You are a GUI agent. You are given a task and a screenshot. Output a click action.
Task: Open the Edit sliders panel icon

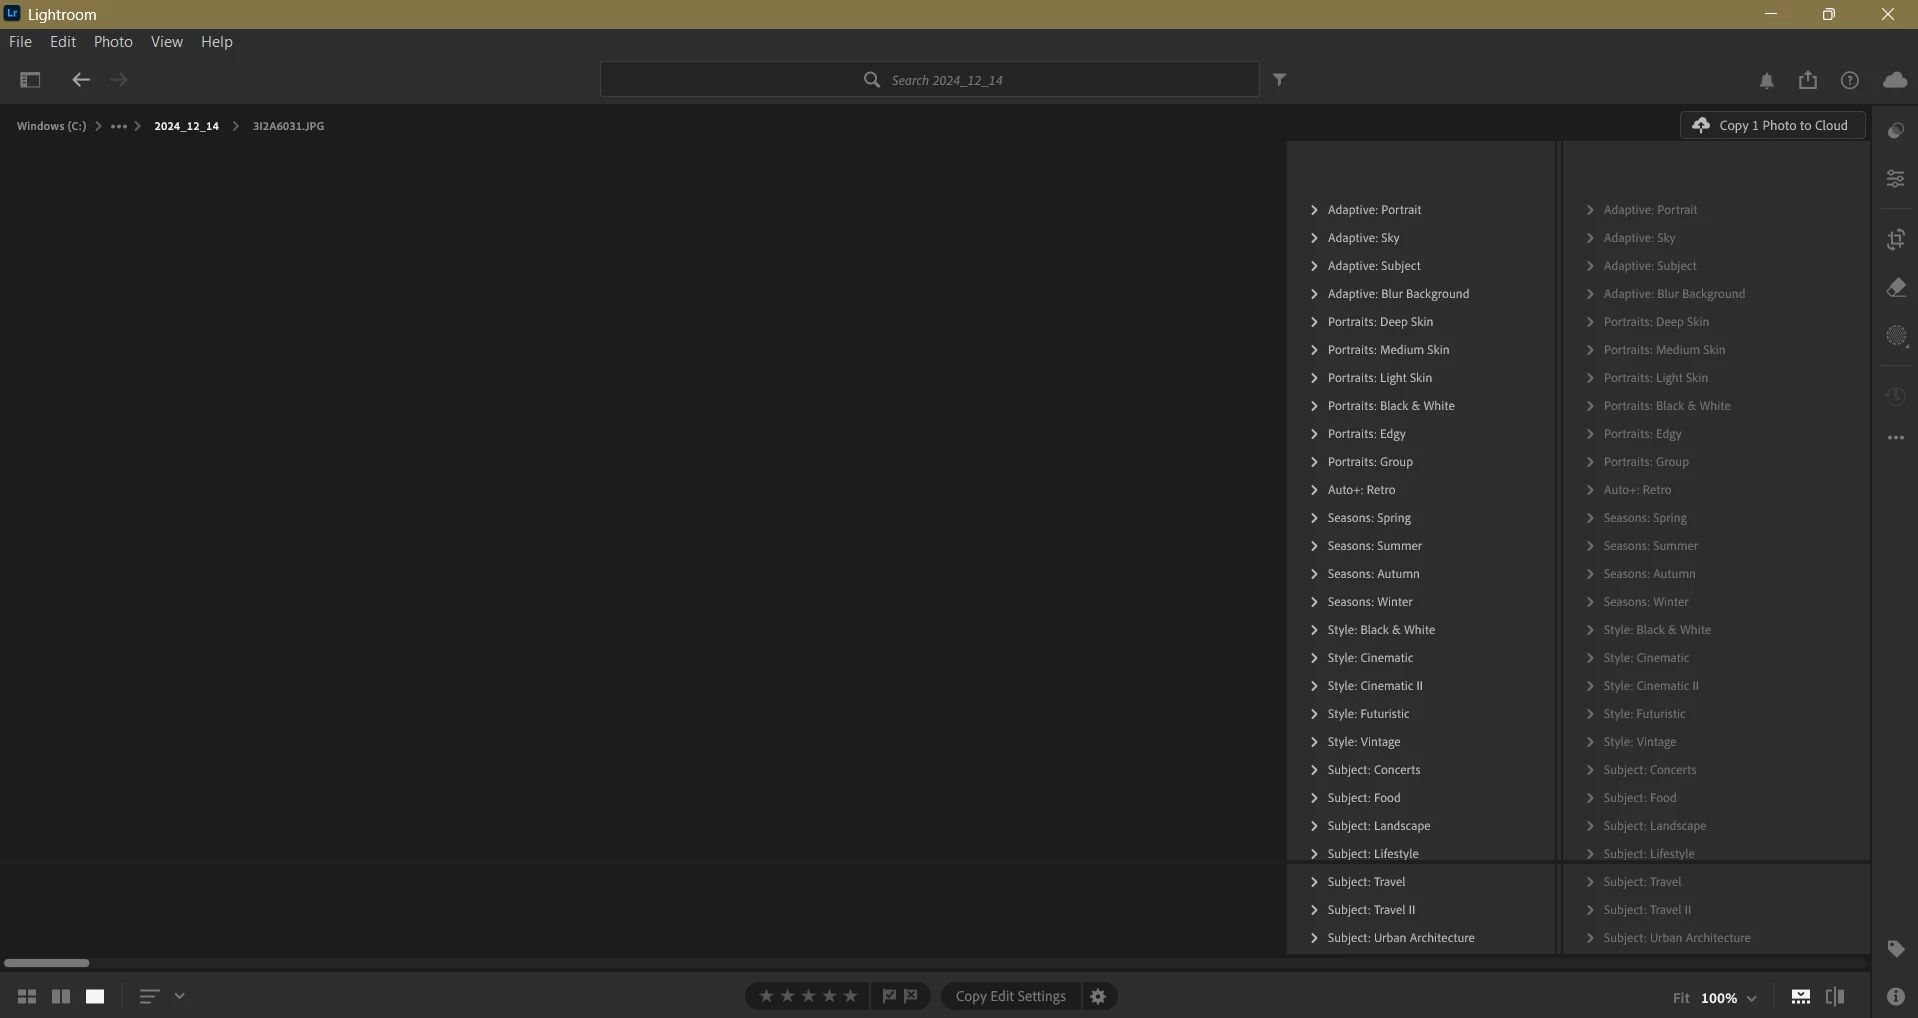(1896, 179)
